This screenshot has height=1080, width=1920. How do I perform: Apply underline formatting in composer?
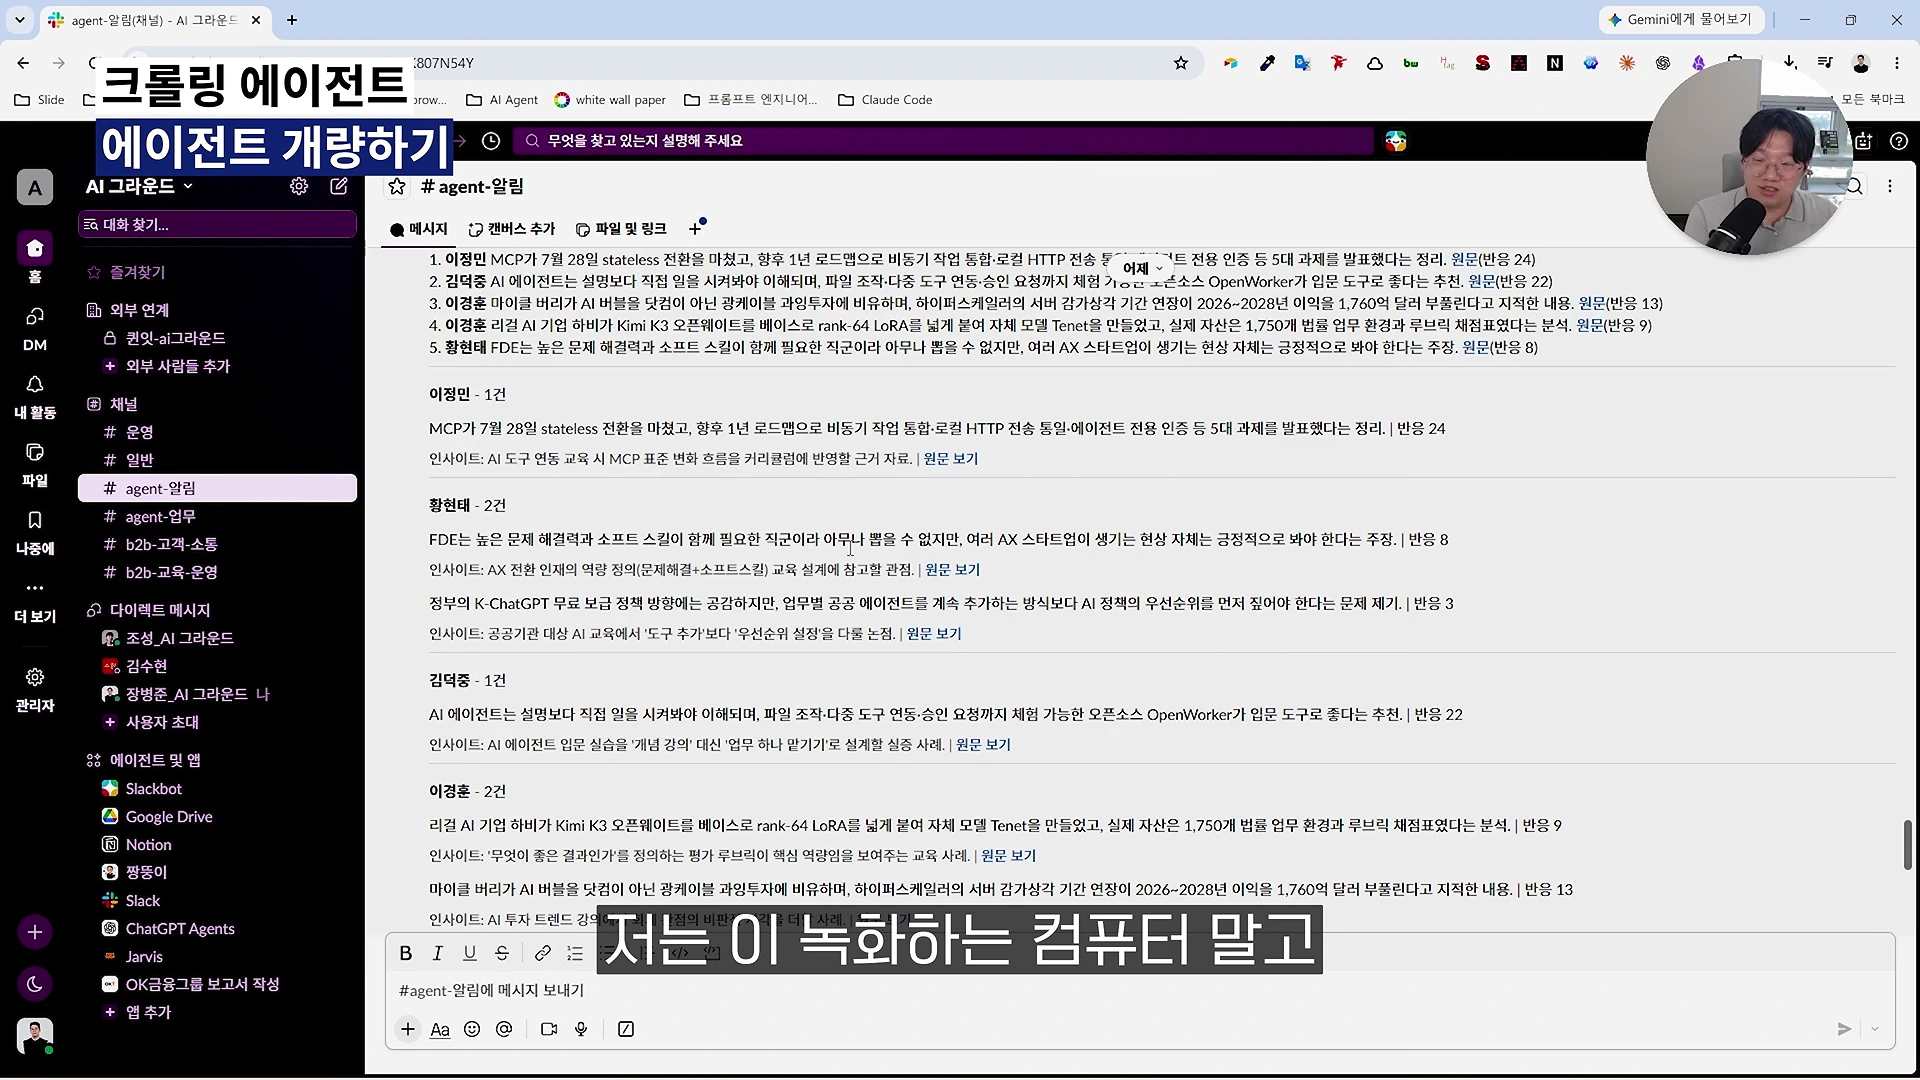coord(469,953)
